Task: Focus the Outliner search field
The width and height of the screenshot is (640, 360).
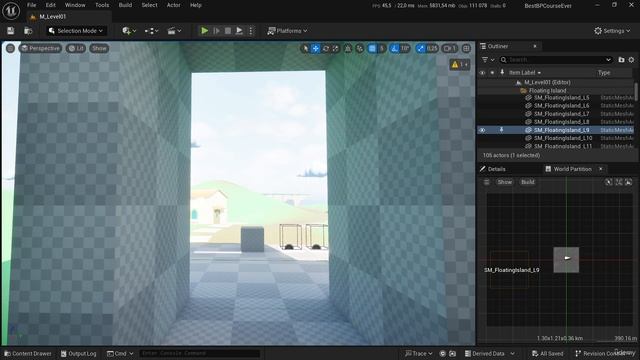Action: (556, 60)
